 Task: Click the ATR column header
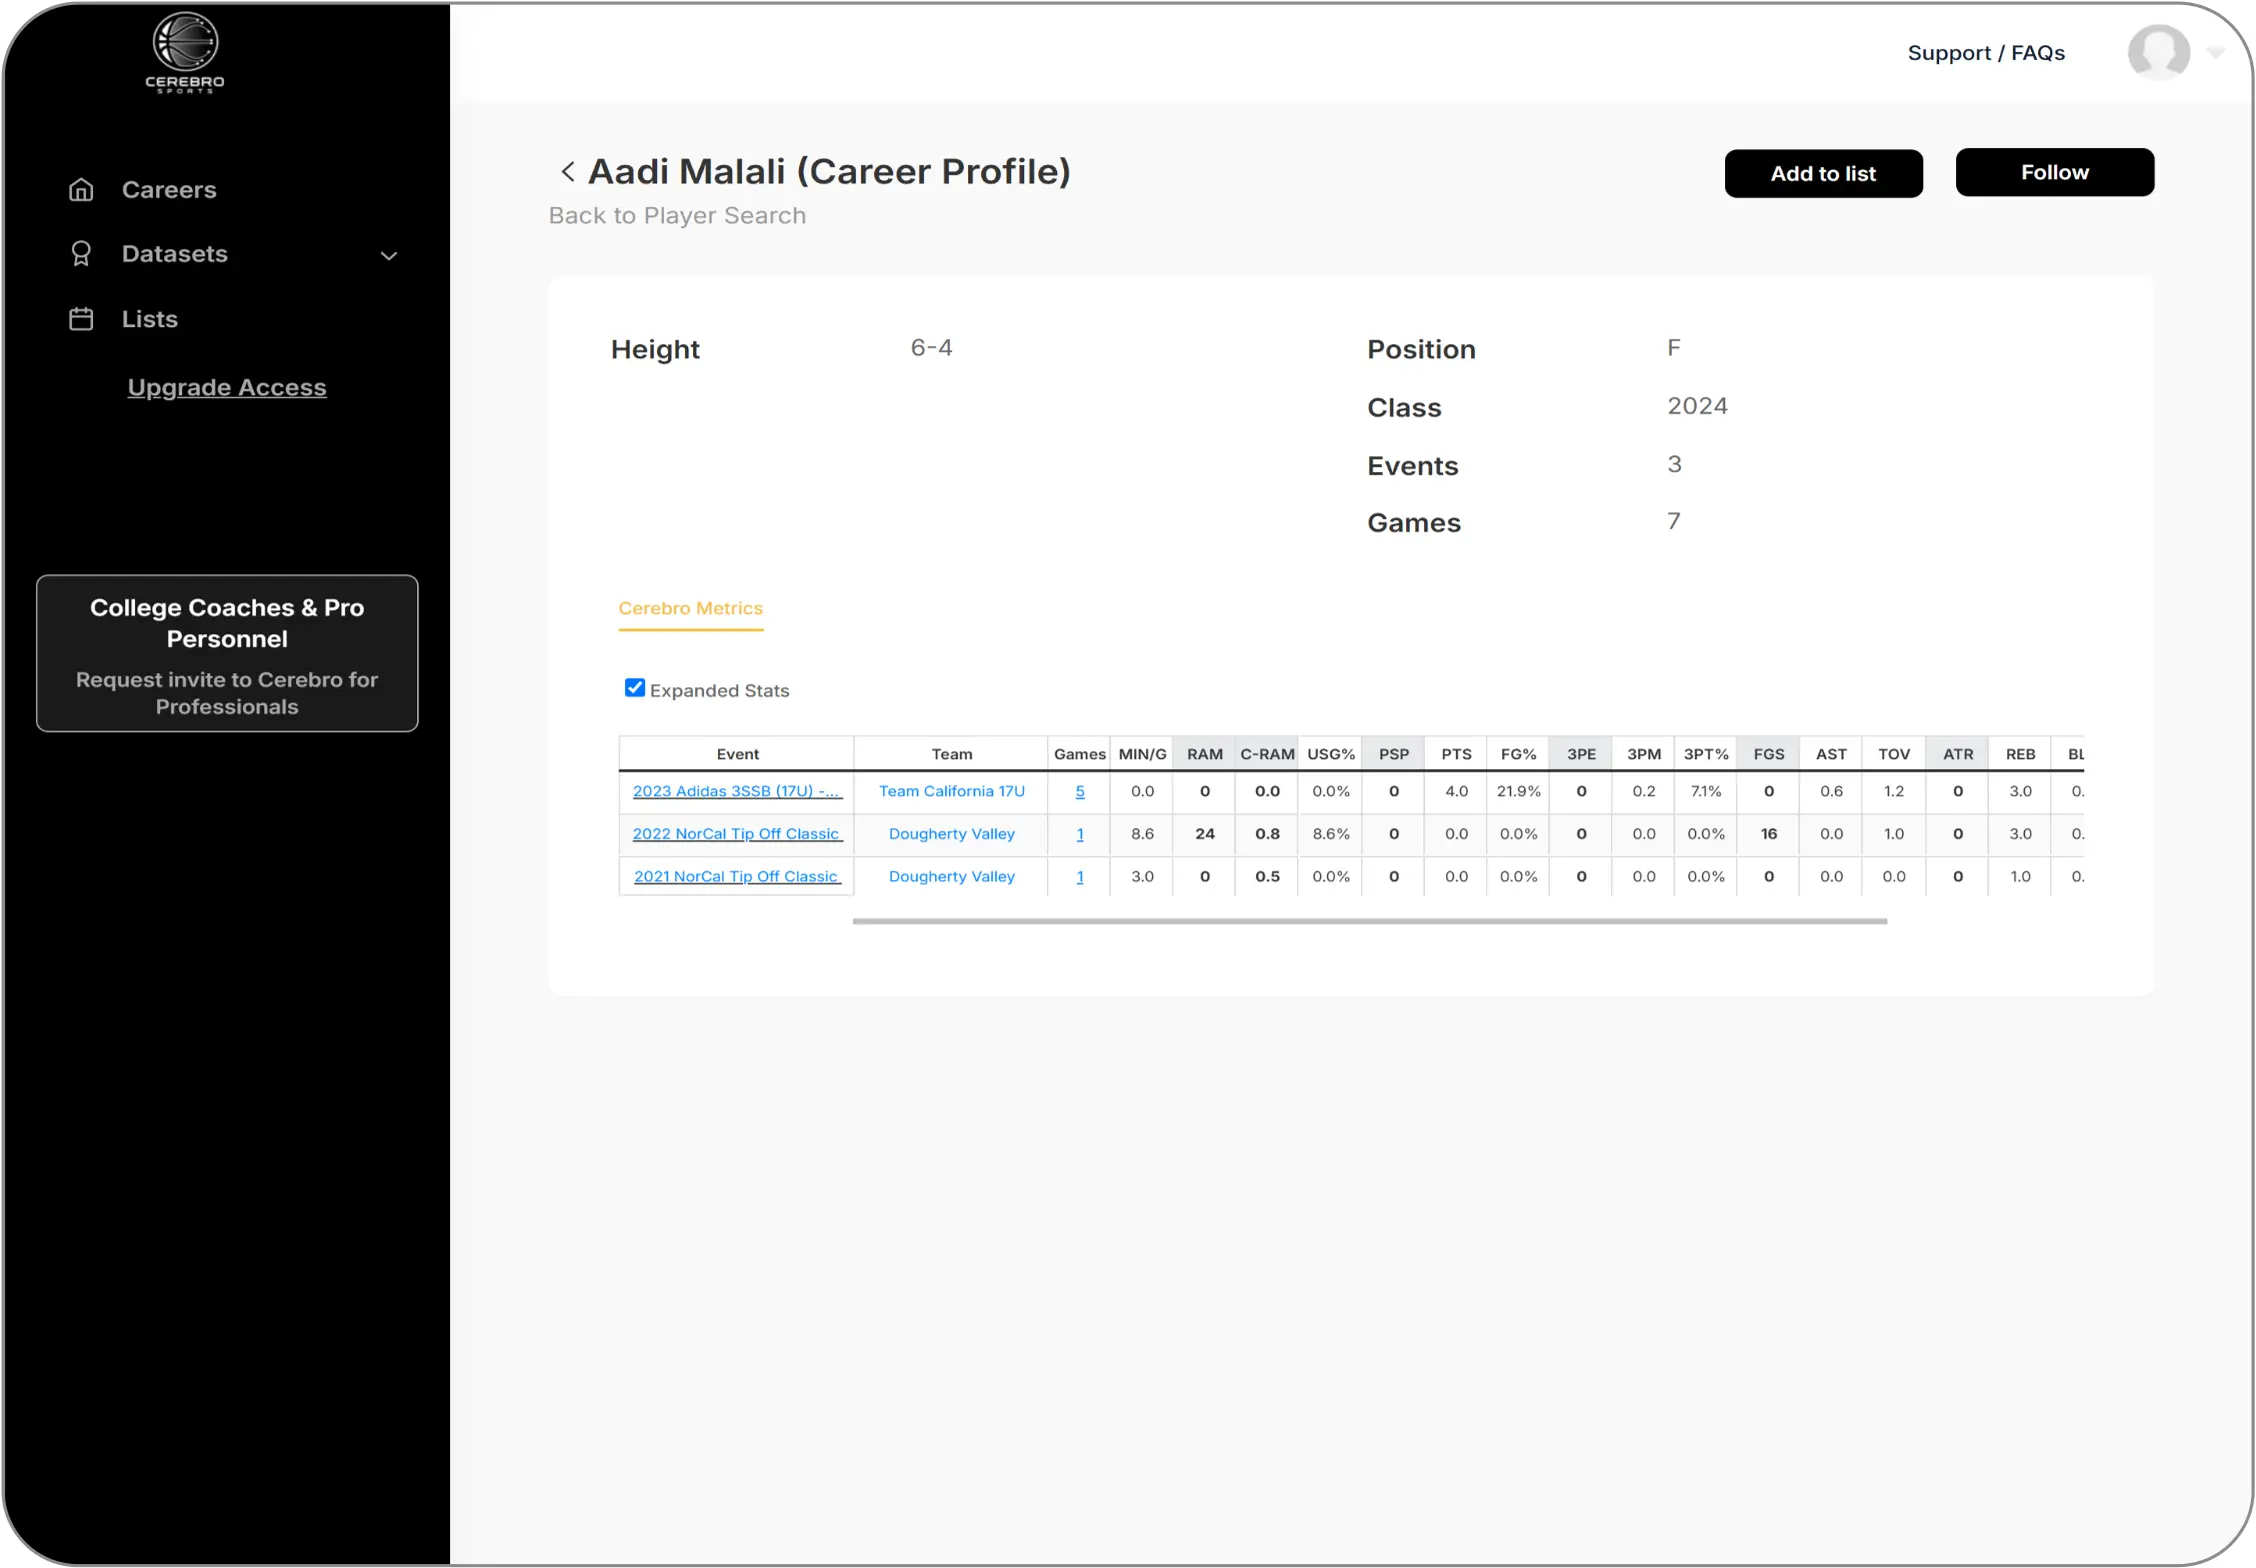[x=1957, y=754]
